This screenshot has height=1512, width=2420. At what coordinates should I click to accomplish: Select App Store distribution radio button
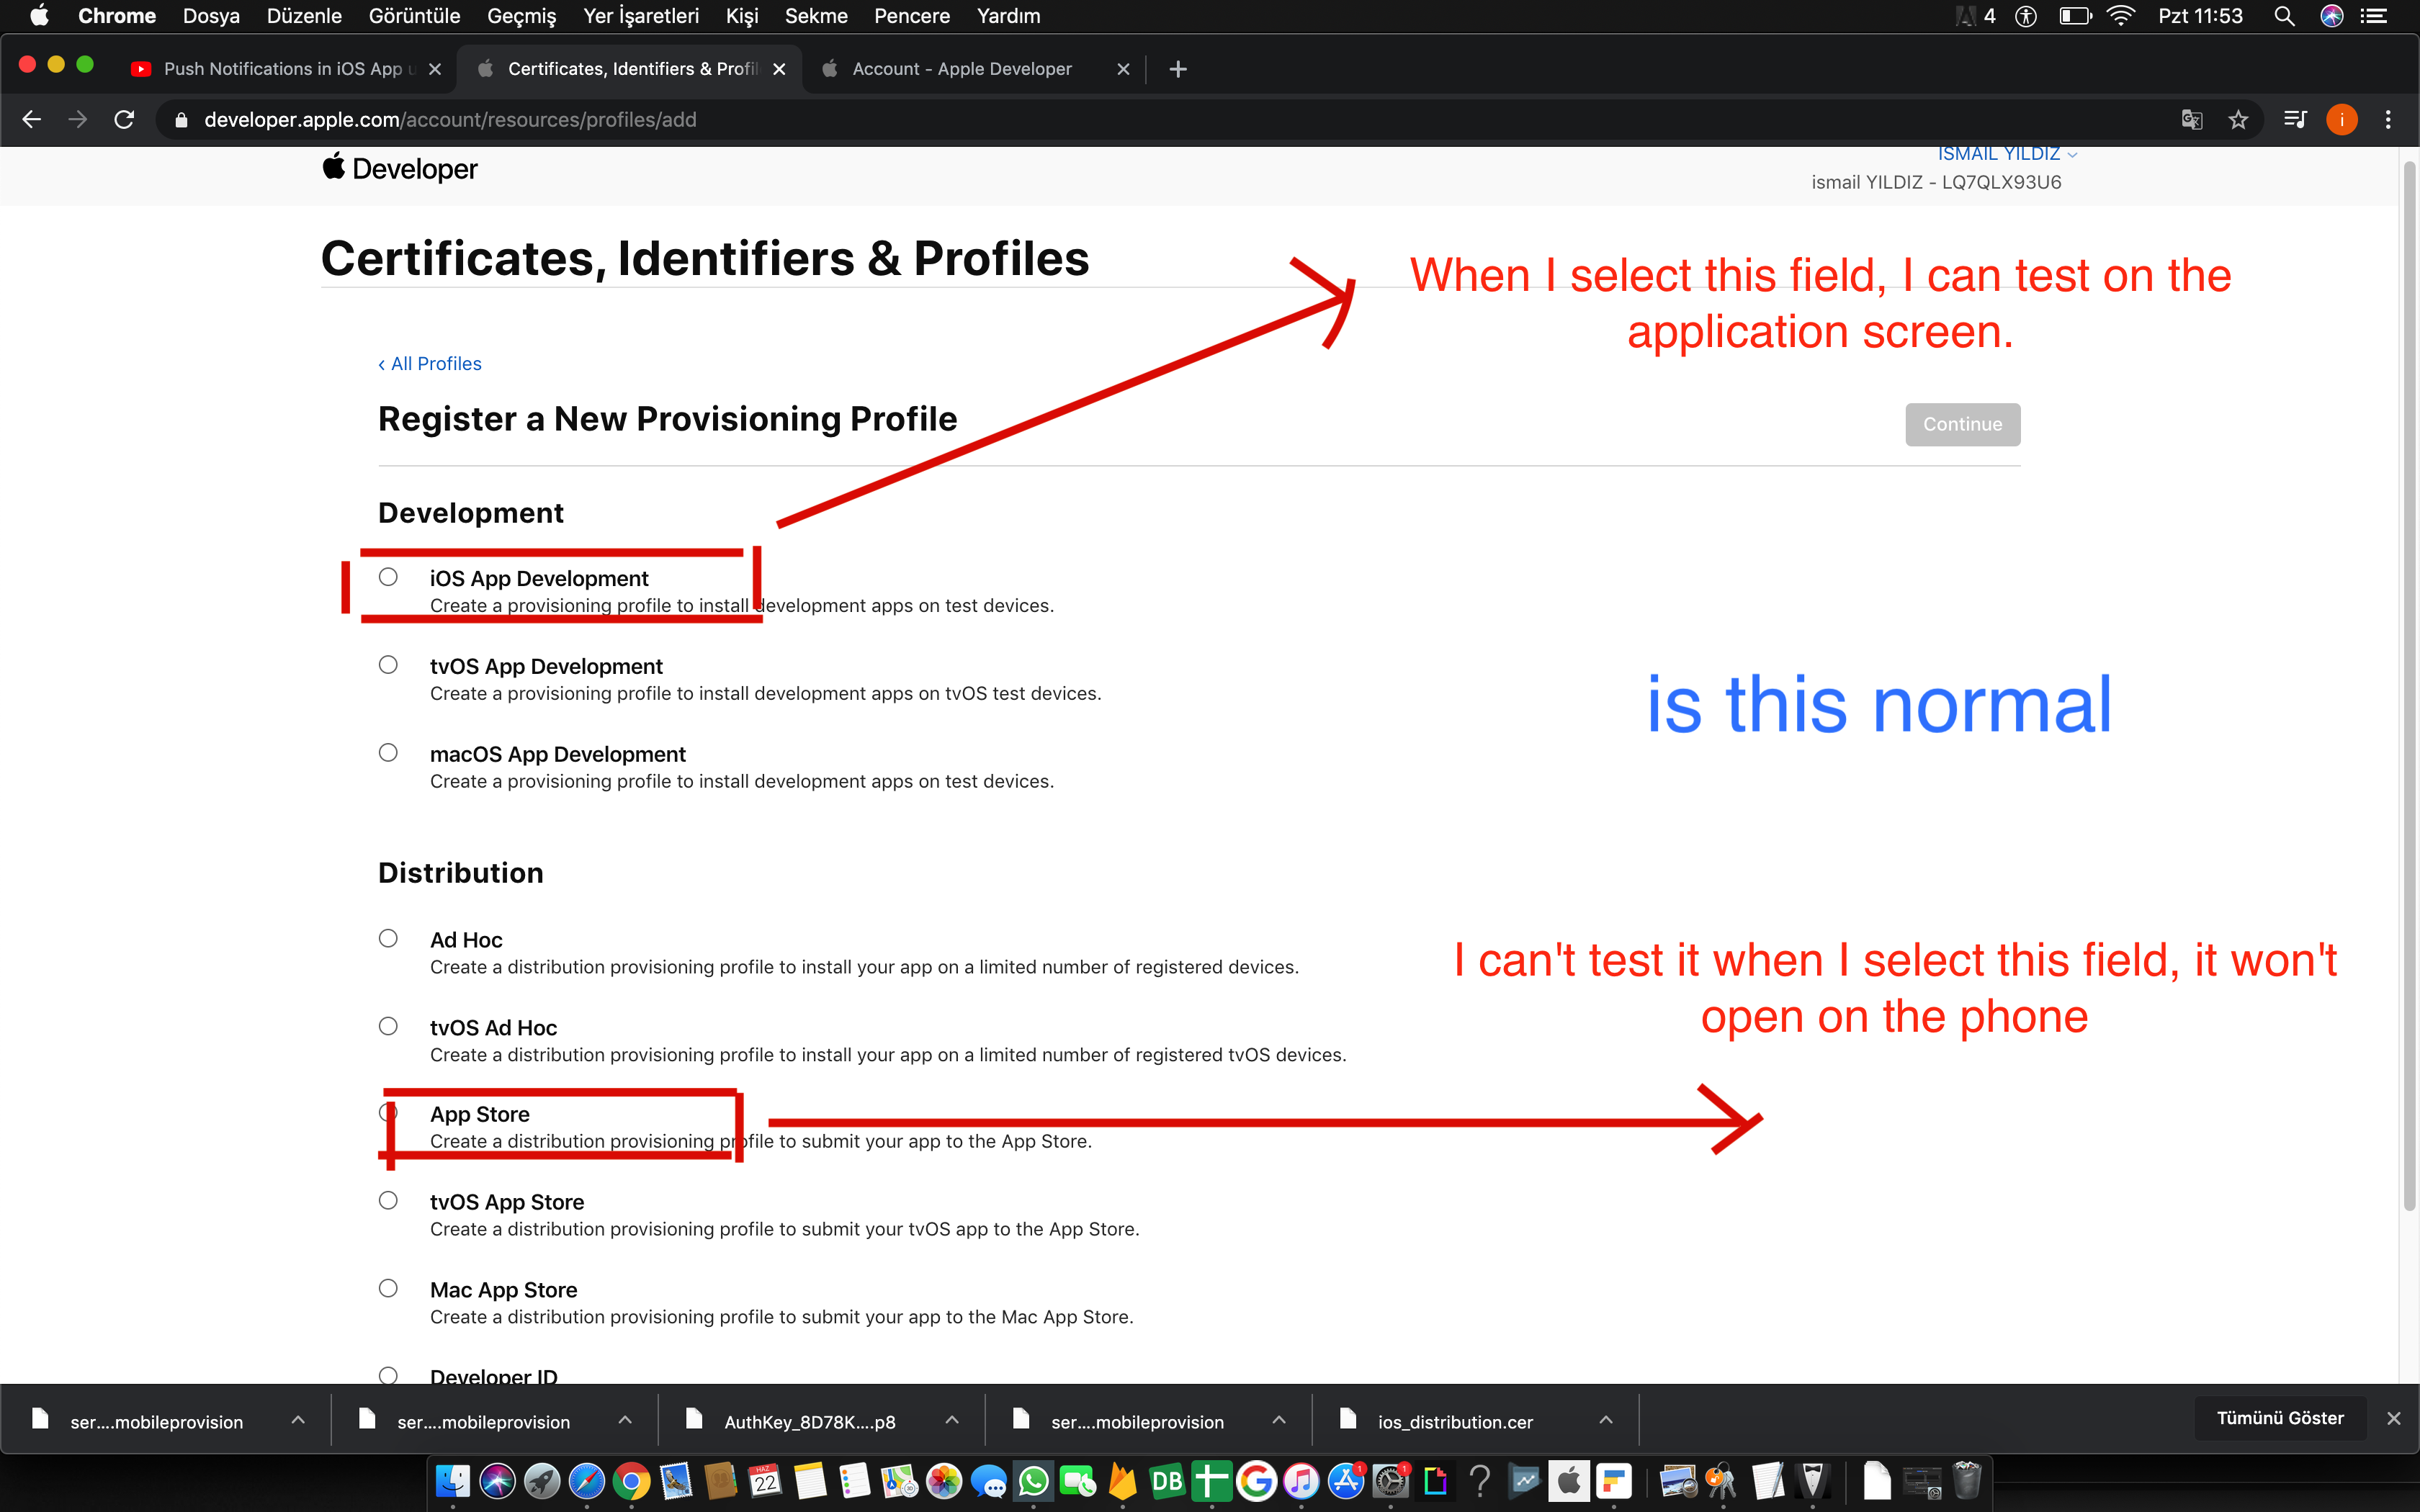point(388,1113)
